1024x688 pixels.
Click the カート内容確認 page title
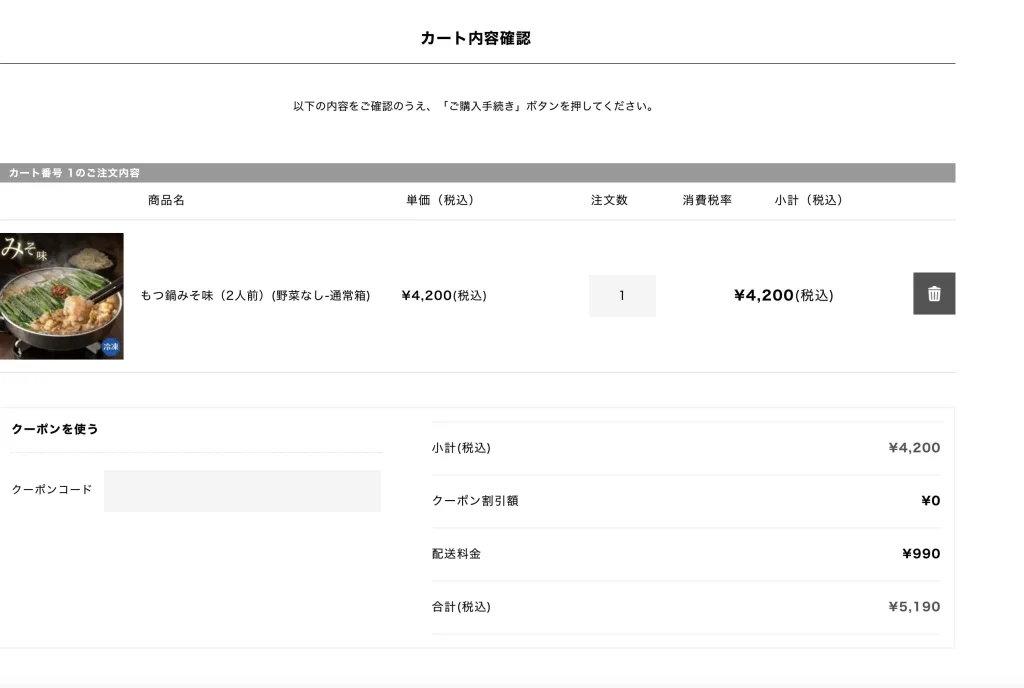point(476,37)
